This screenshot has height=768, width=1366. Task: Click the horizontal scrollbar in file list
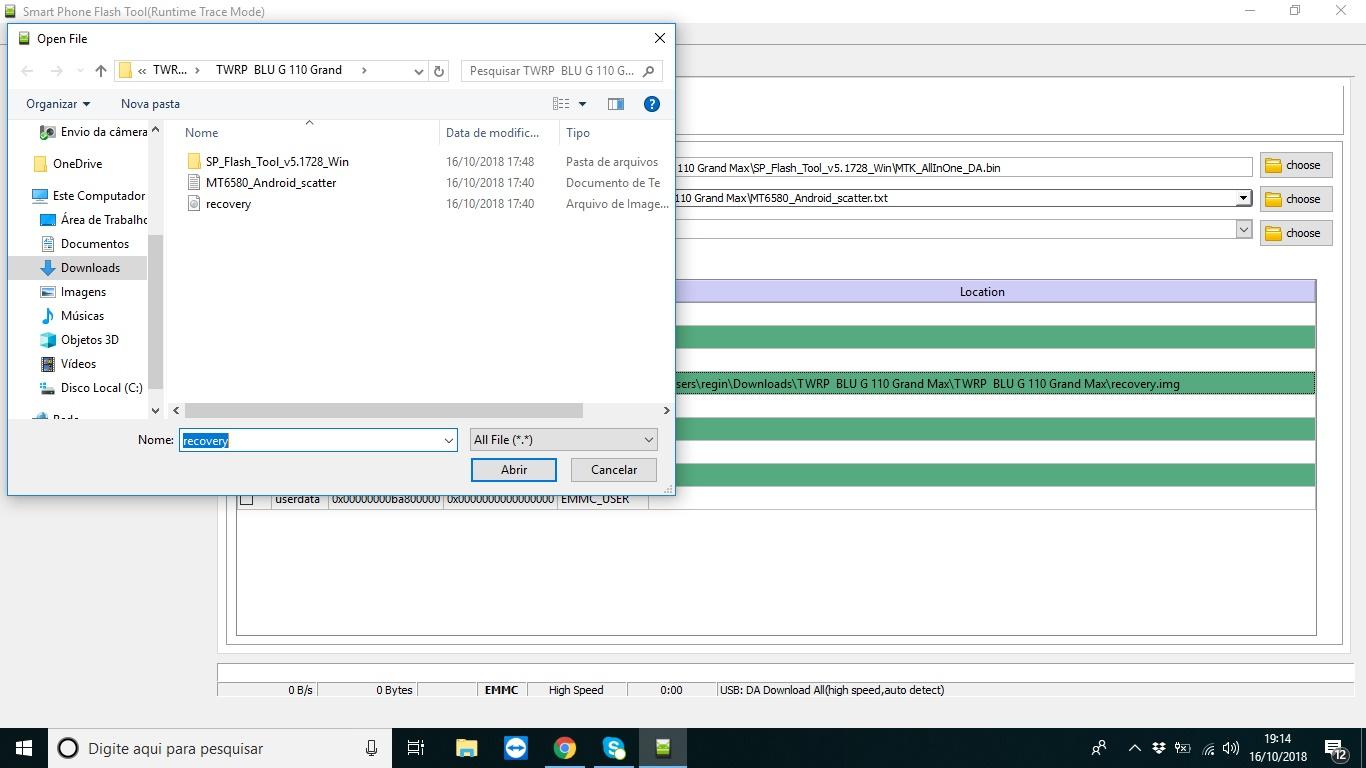[x=383, y=410]
